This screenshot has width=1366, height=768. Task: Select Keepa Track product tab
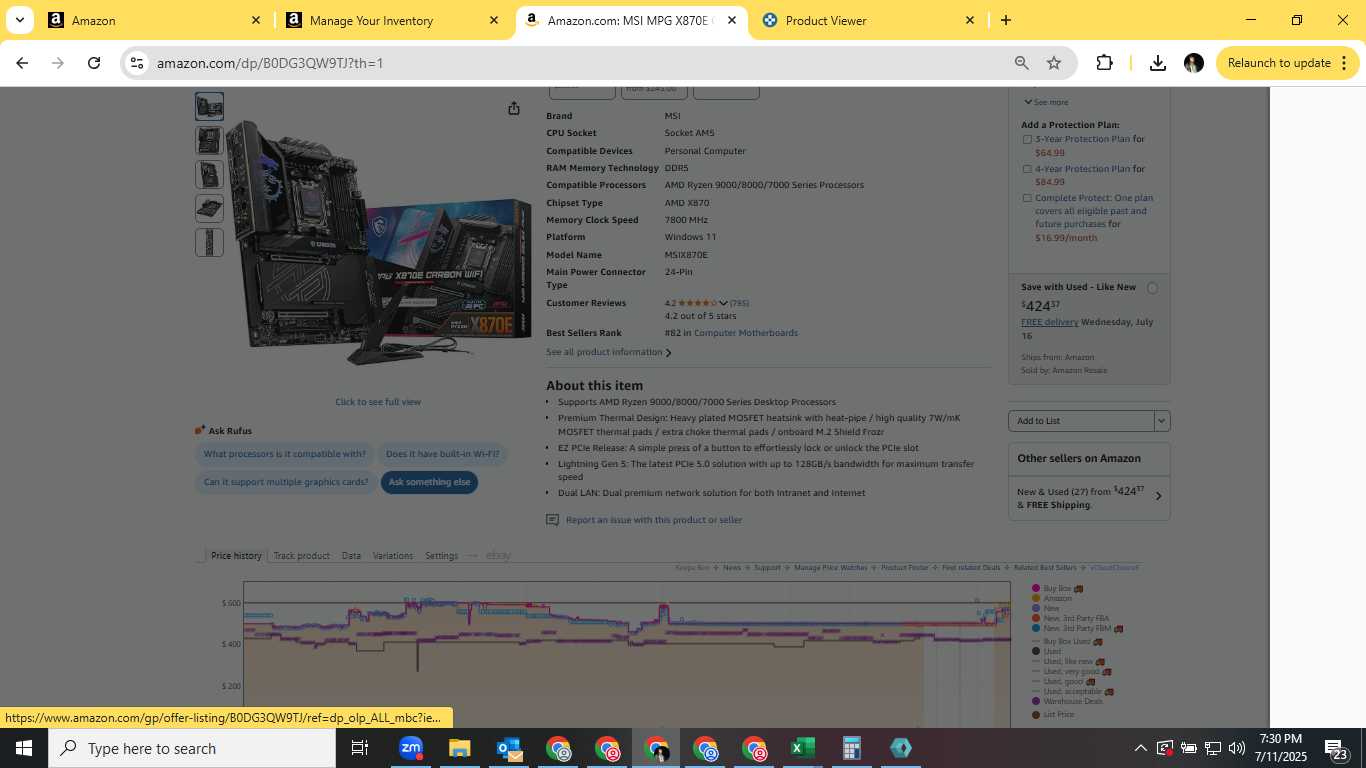pos(301,556)
